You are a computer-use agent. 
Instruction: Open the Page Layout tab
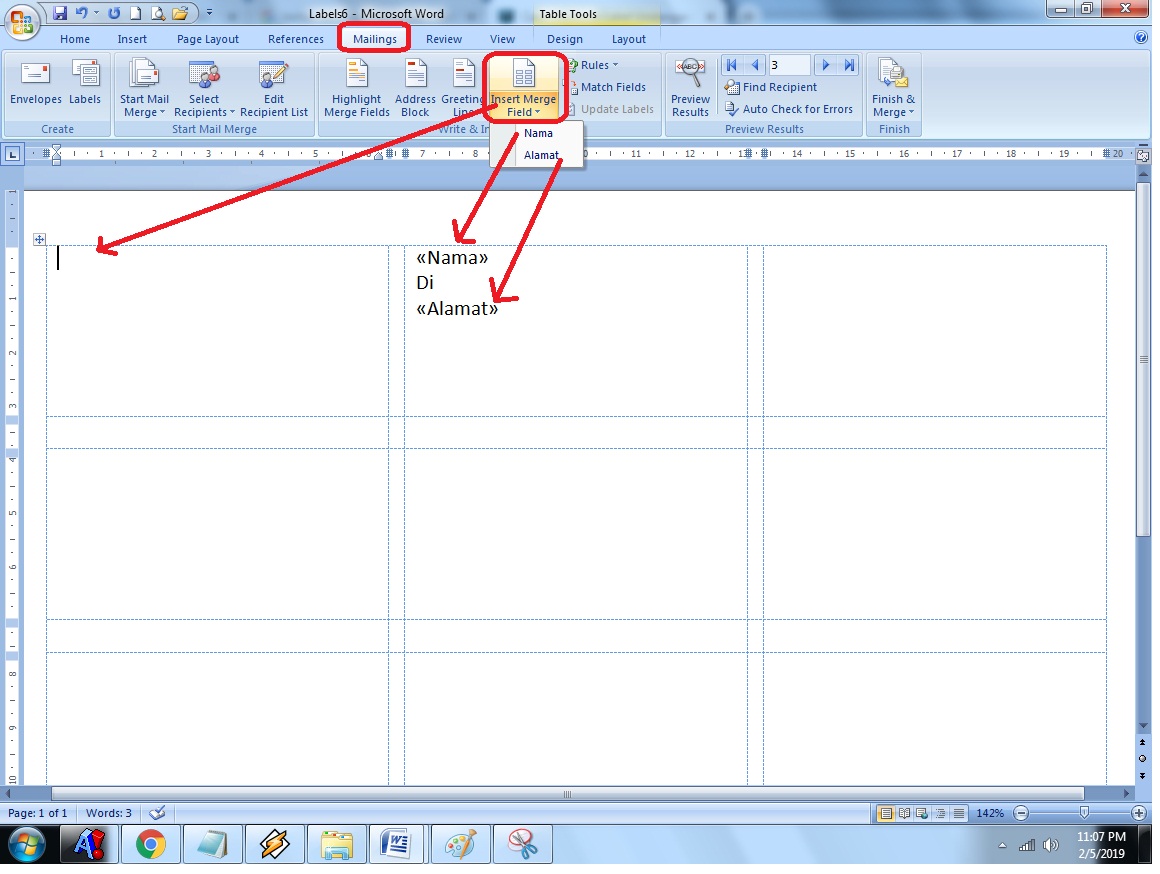pos(208,39)
